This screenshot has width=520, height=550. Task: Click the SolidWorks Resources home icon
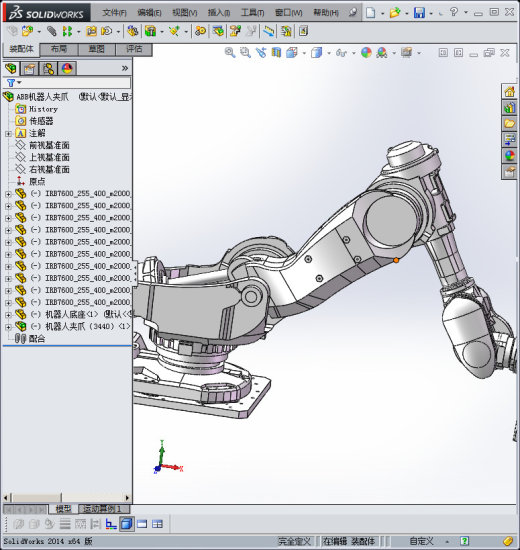pos(509,92)
